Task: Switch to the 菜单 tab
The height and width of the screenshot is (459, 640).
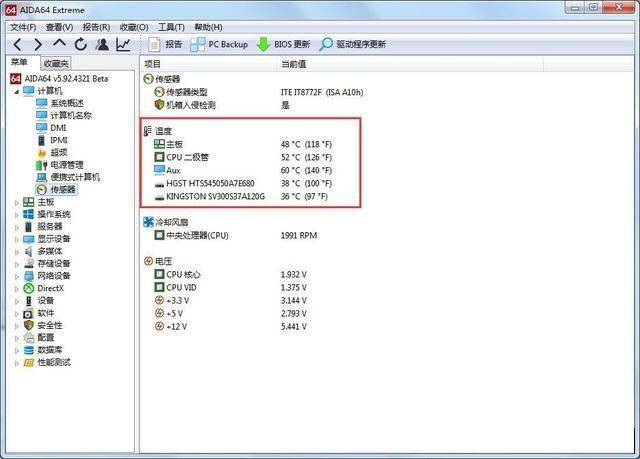Action: pos(20,62)
